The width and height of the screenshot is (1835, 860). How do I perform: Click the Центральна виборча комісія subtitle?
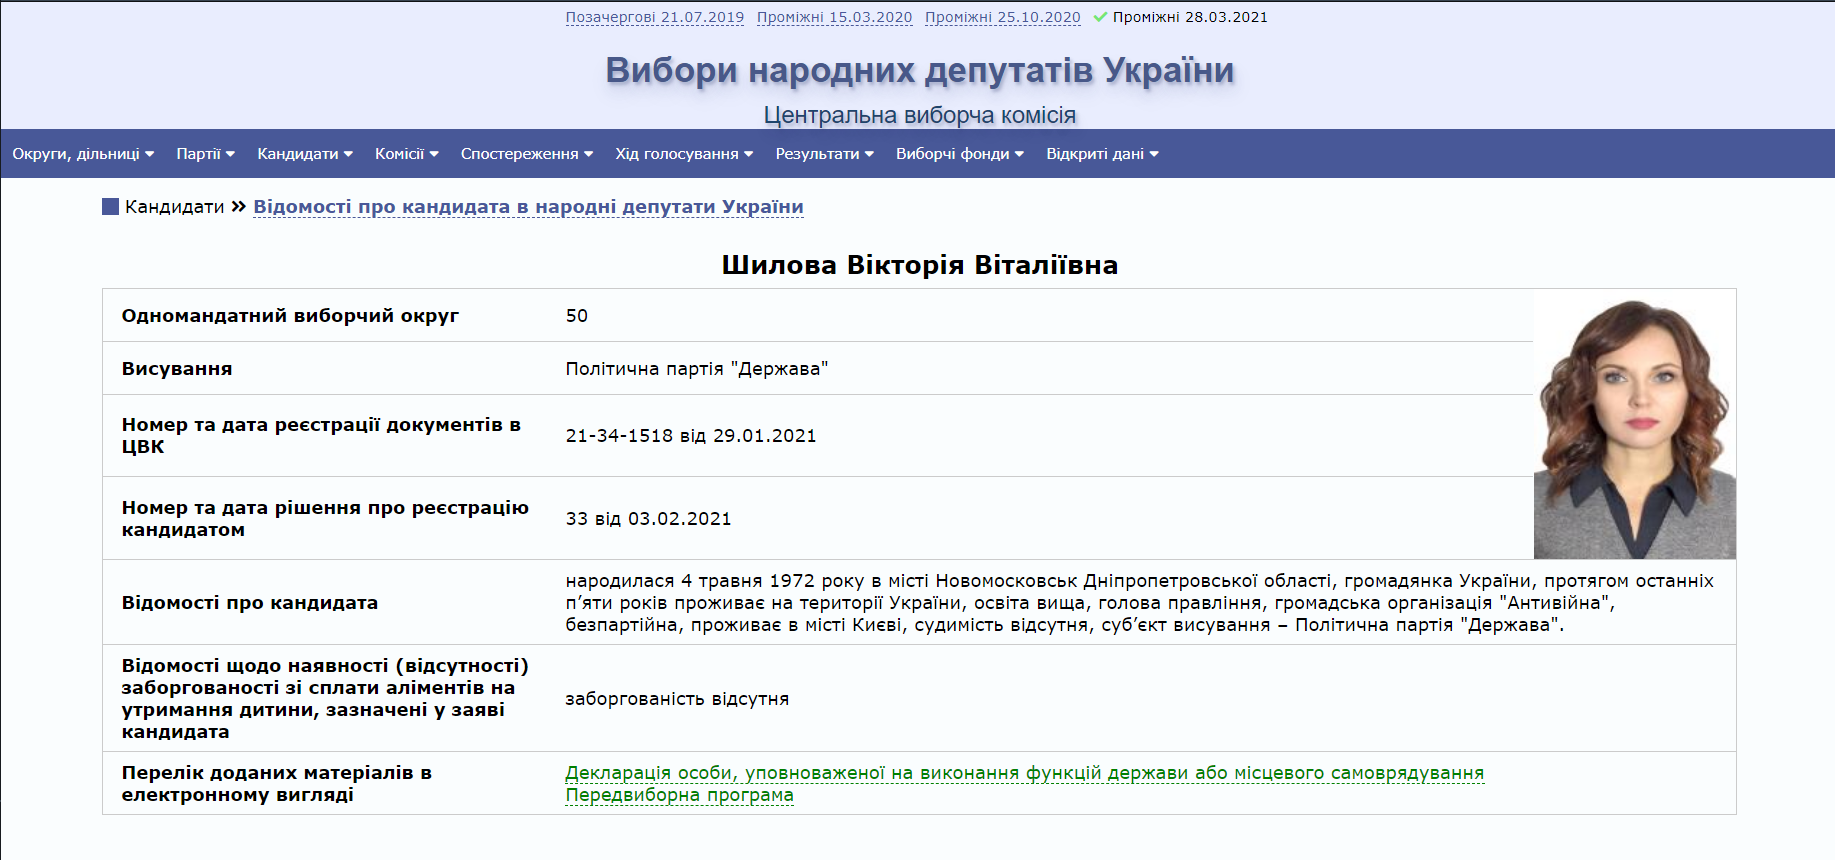click(x=920, y=115)
